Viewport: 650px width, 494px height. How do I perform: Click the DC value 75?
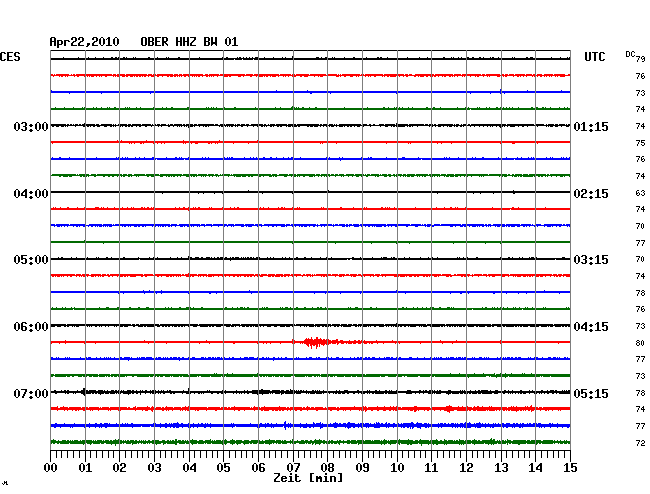[640, 143]
